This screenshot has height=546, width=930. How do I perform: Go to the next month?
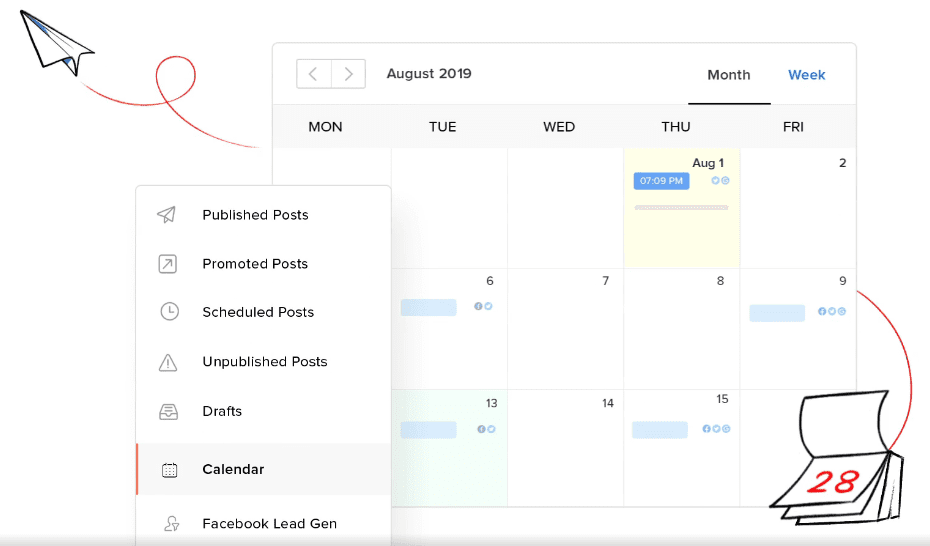[x=348, y=74]
